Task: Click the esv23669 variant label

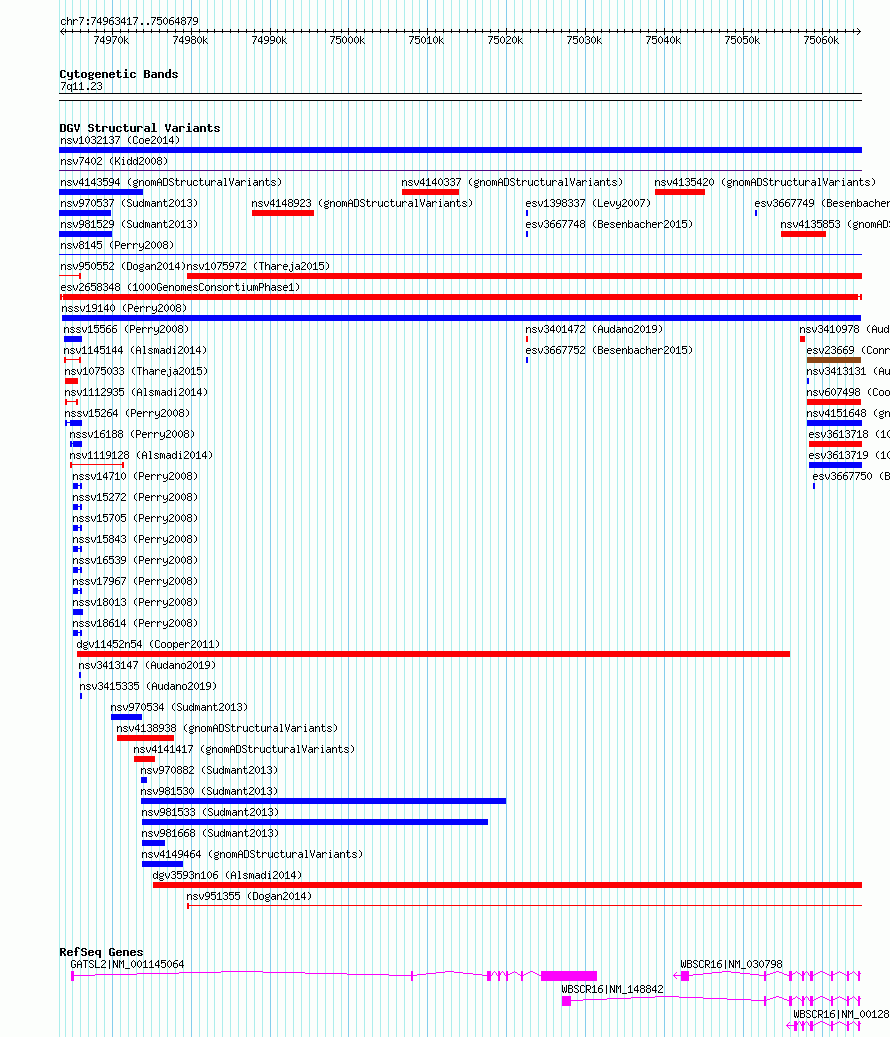Action: tap(848, 351)
